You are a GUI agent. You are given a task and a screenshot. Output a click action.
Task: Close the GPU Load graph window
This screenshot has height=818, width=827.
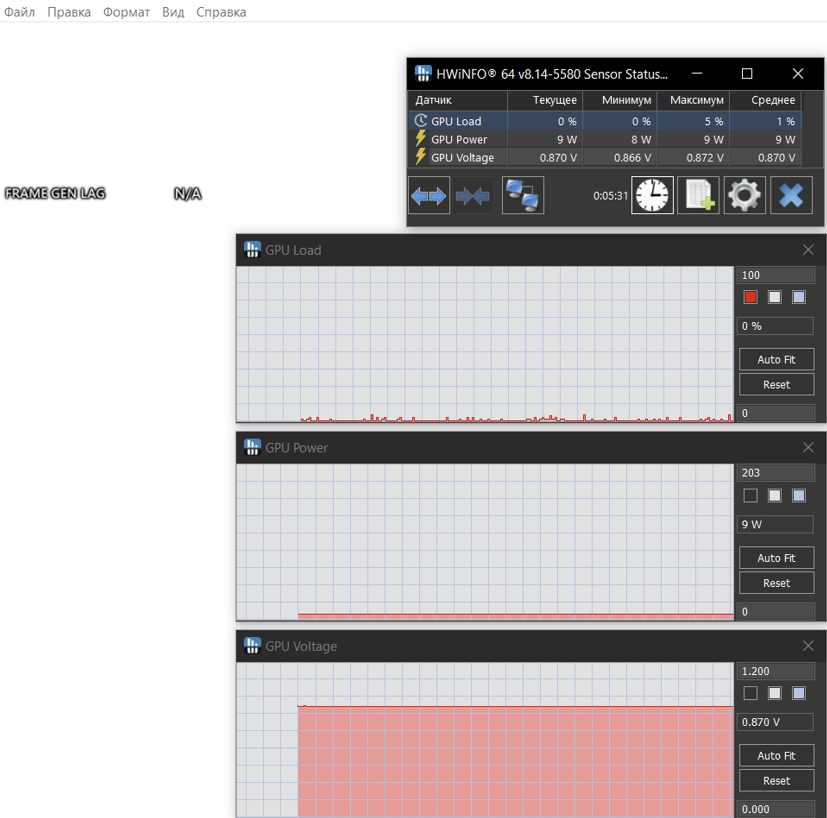coord(808,249)
